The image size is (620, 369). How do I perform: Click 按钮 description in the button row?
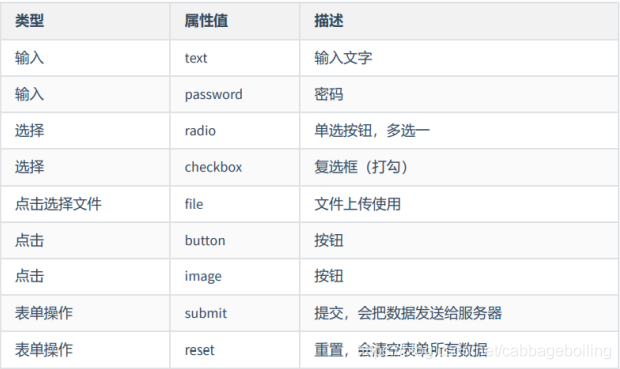coord(329,240)
